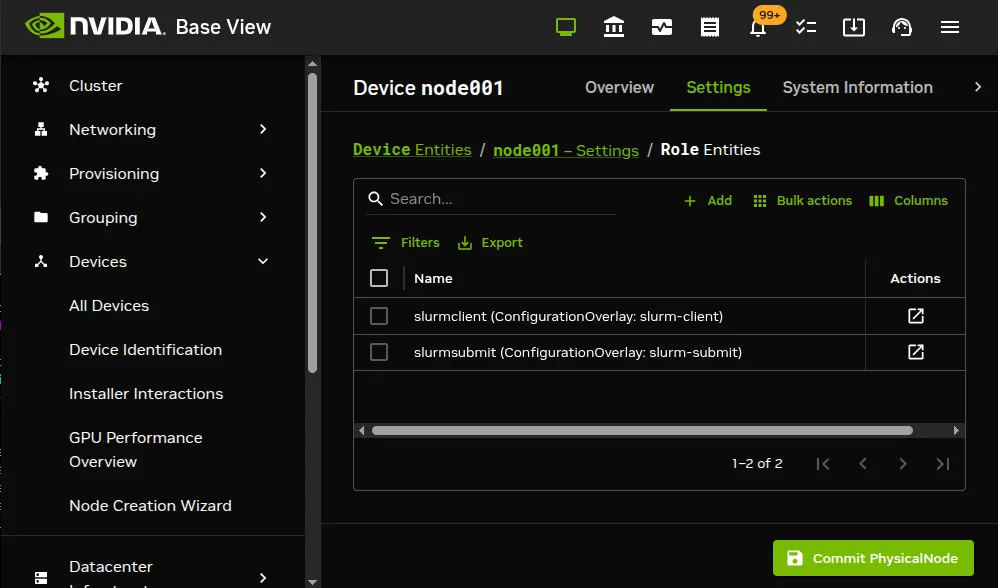Open the monitor view icon in header
998x588 pixels.
tap(566, 27)
